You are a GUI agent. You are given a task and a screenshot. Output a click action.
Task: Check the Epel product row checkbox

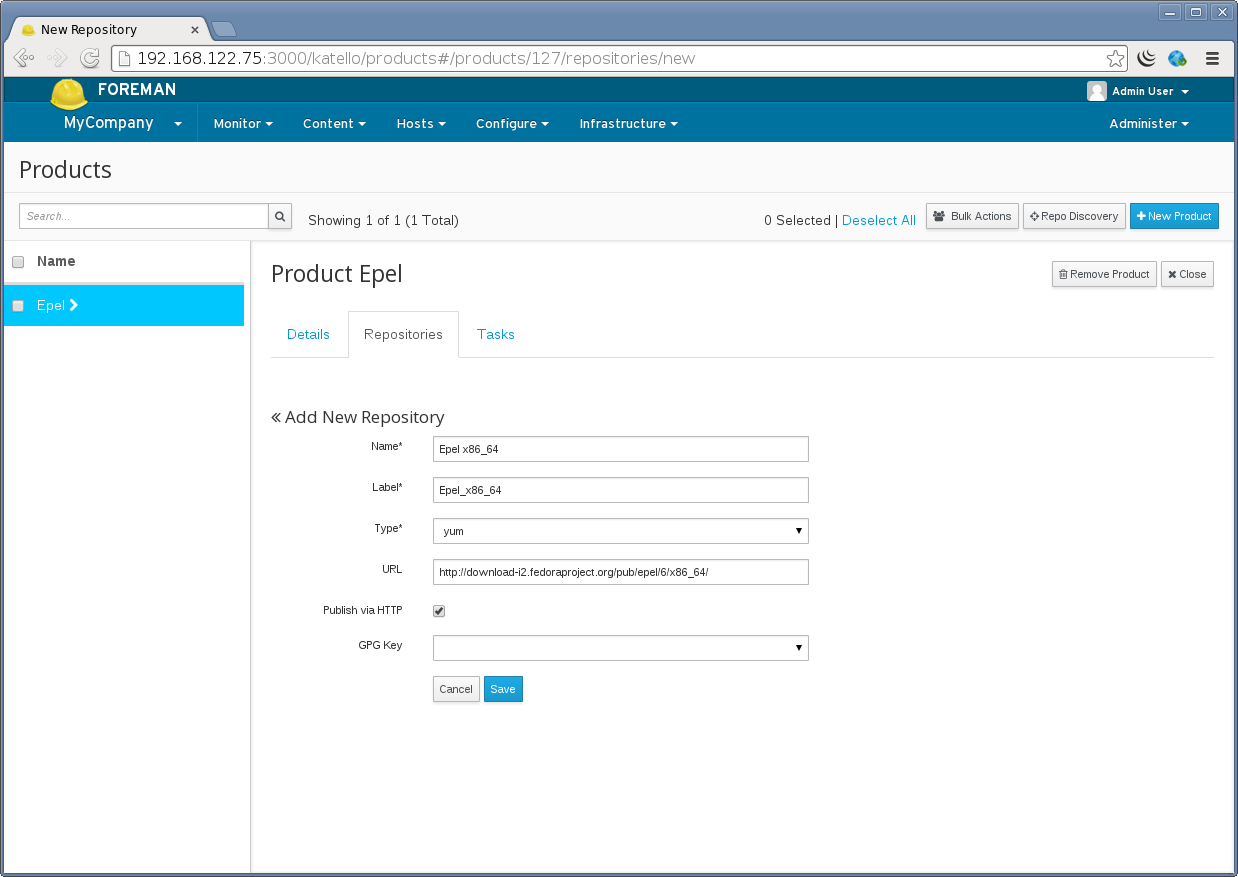[18, 306]
